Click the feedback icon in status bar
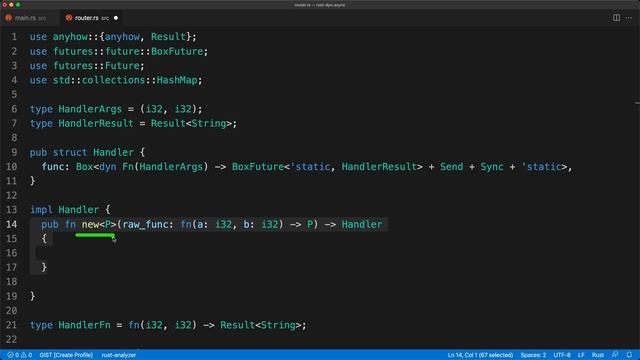This screenshot has height=360, width=640. coord(615,355)
